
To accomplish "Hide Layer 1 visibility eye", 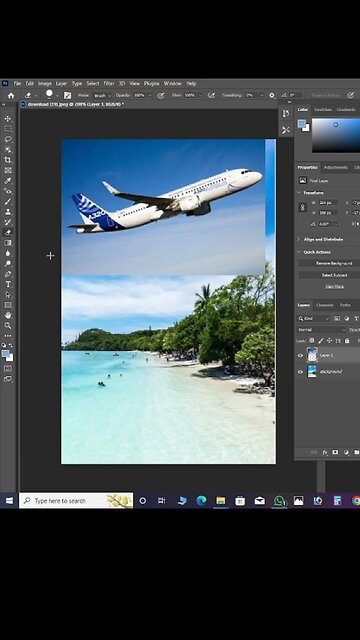I will (x=300, y=356).
